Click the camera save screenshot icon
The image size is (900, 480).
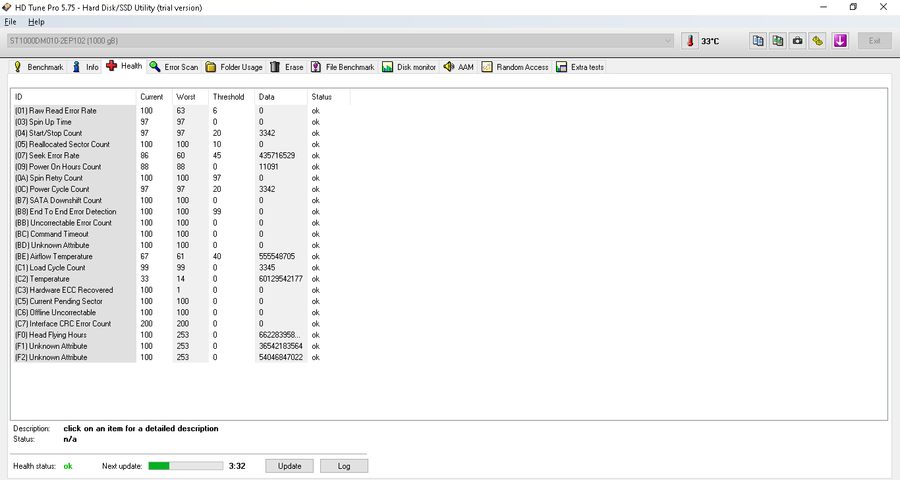coord(798,41)
